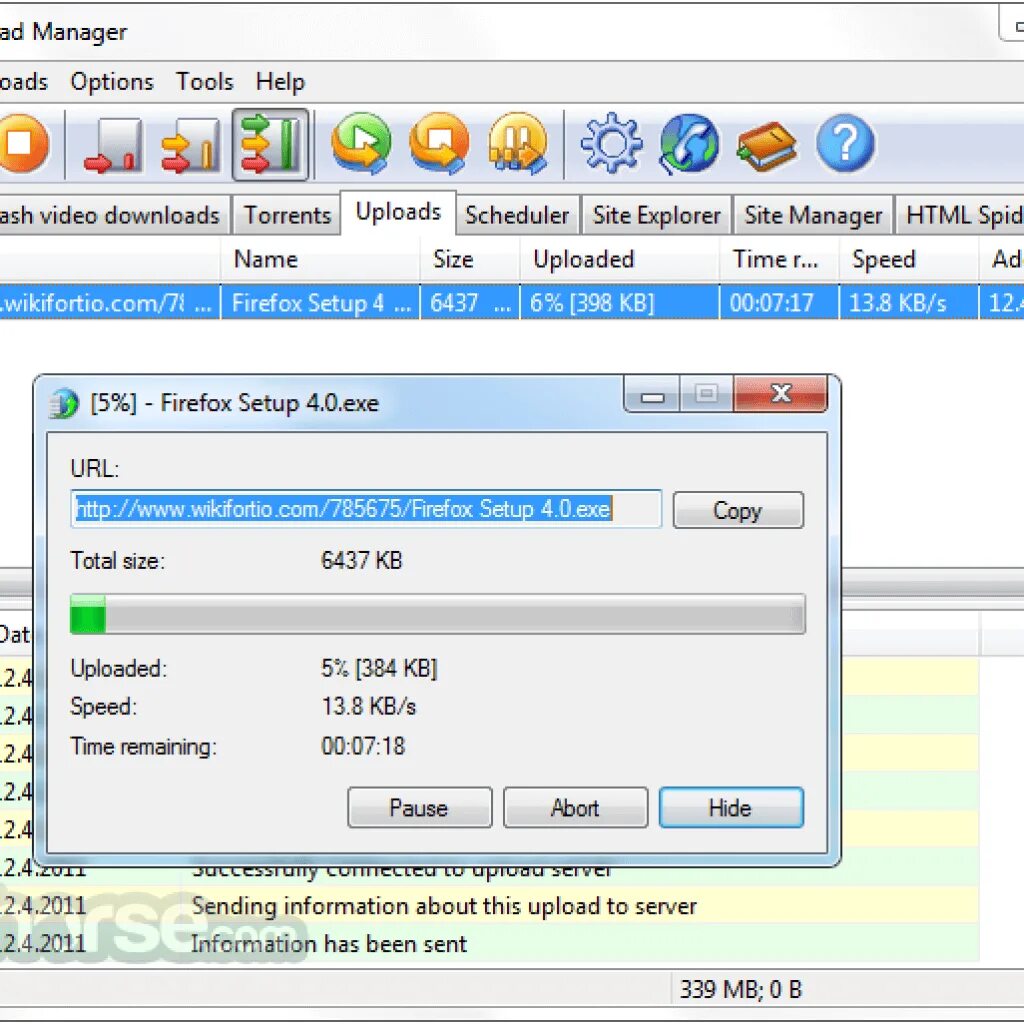Click the URL field in upload dialog
Viewport: 1024px width, 1024px height.
point(366,509)
